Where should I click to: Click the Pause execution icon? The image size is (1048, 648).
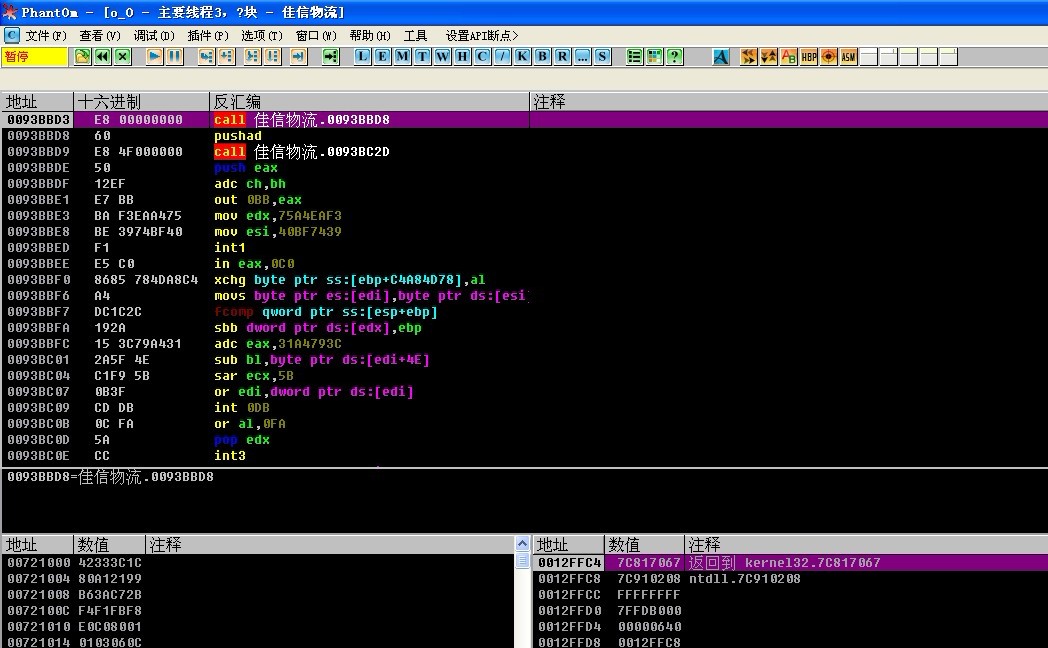(x=174, y=57)
